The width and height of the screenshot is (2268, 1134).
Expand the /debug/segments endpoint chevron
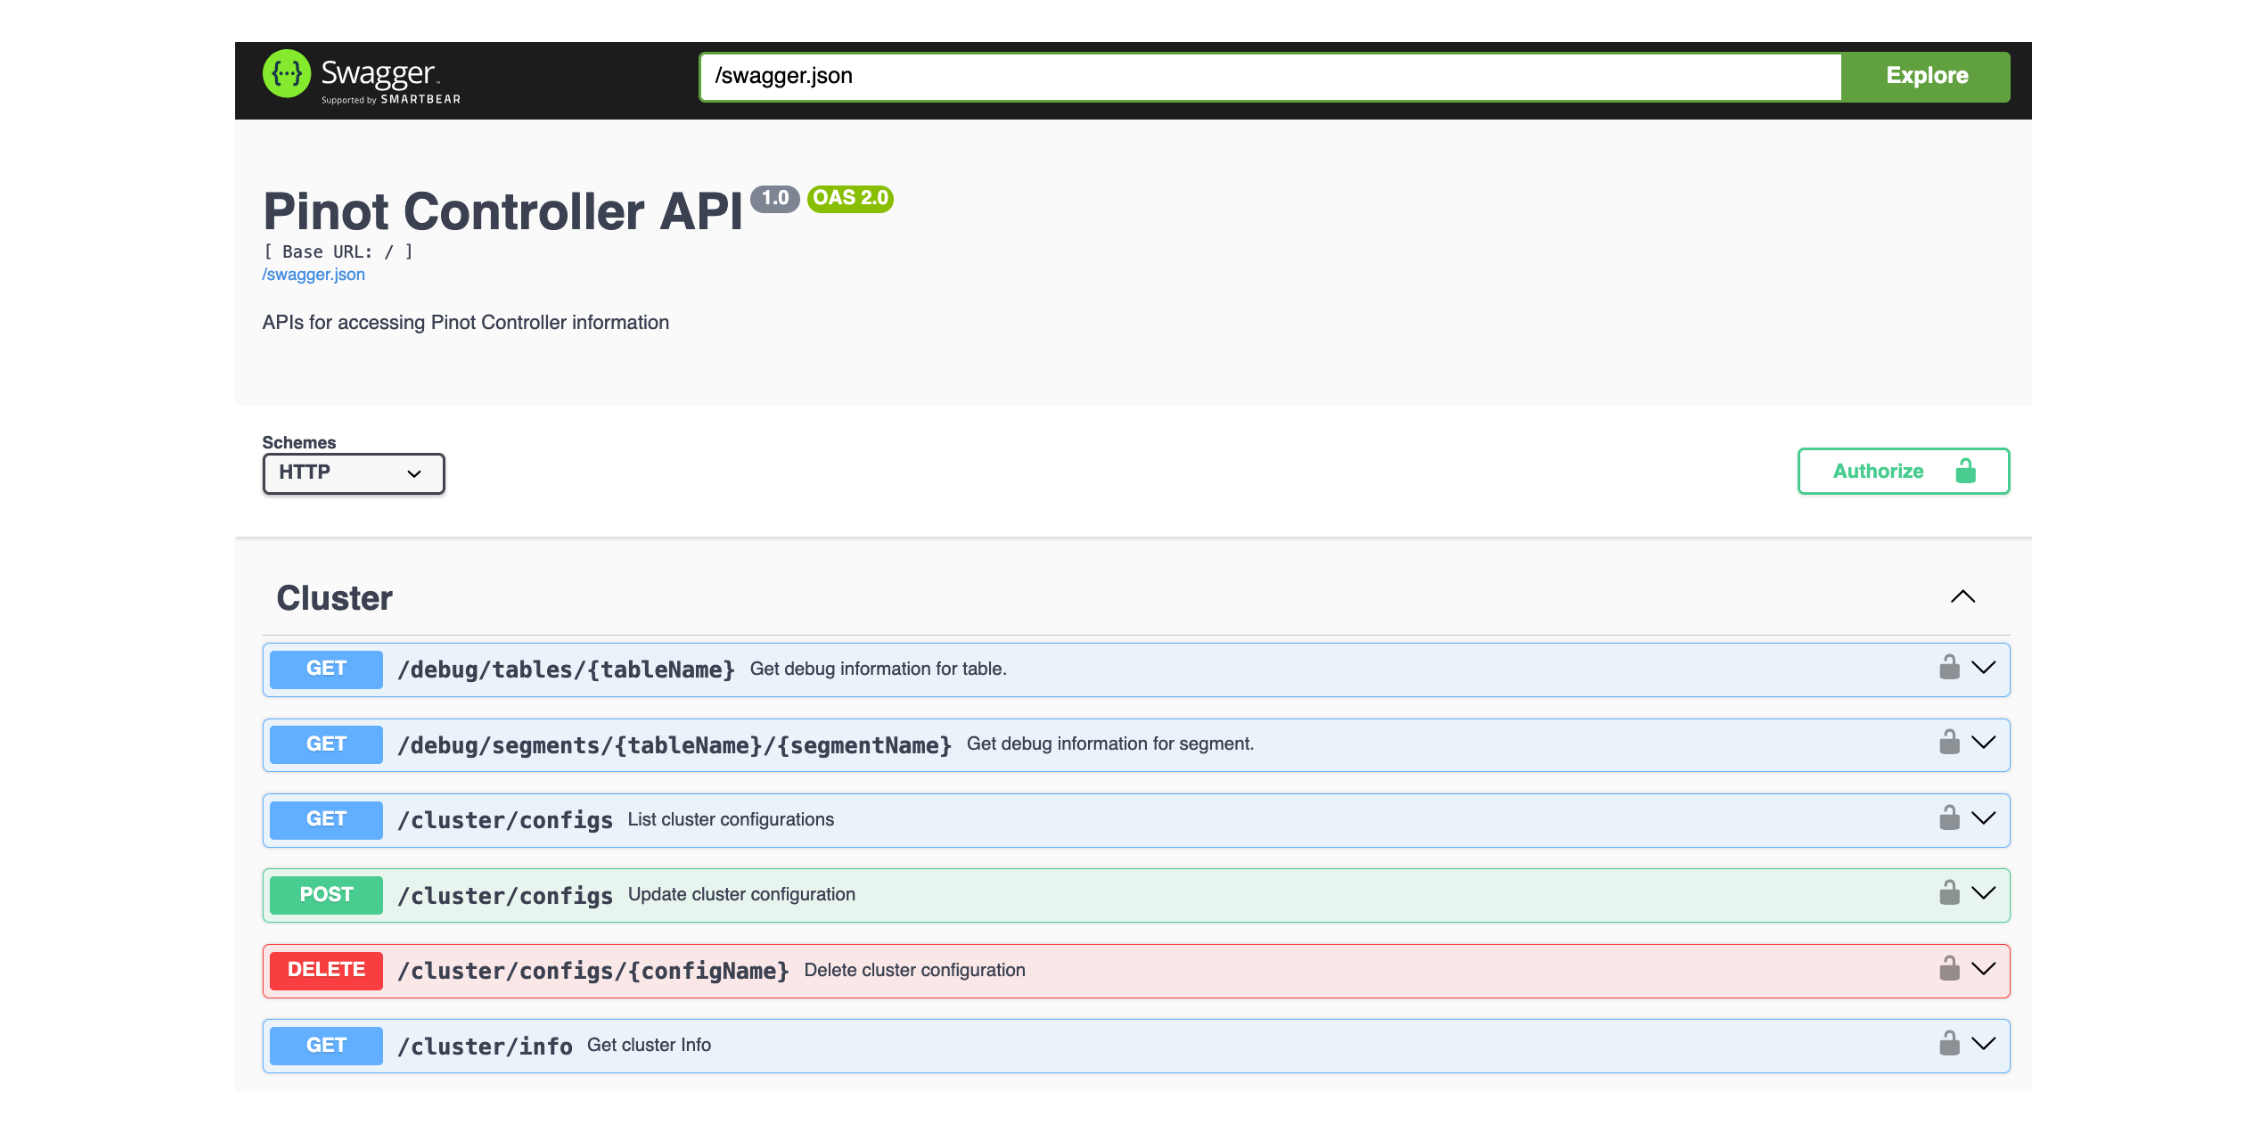click(x=1983, y=743)
